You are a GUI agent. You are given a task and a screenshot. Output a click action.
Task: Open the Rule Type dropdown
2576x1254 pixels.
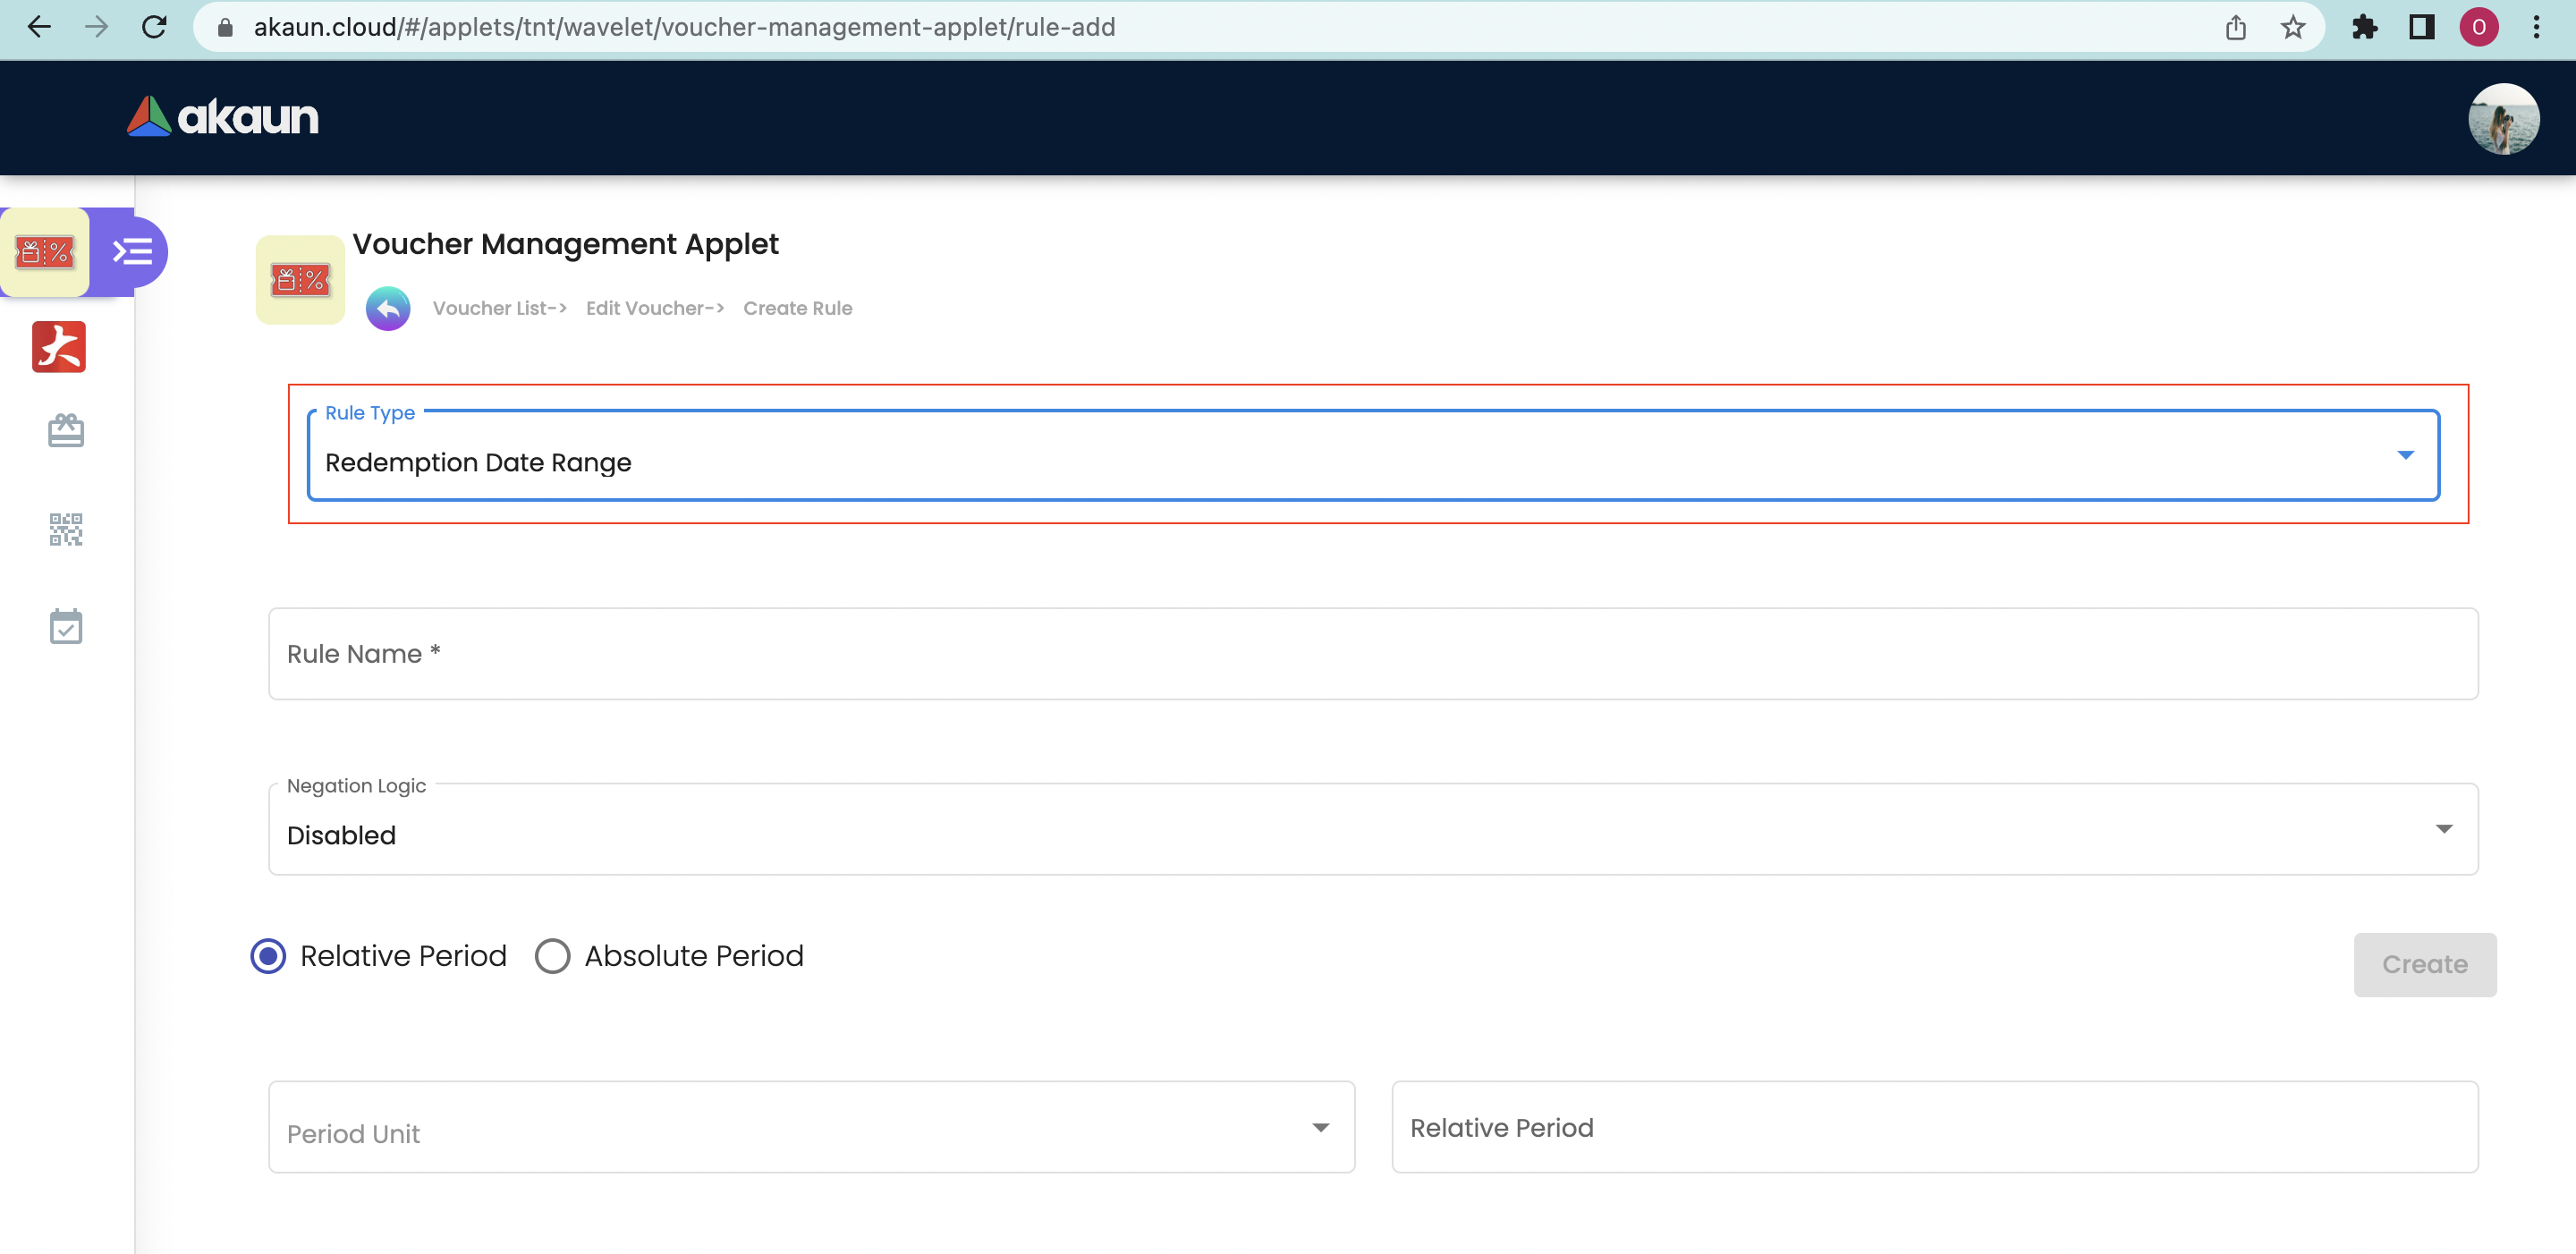[1372, 456]
